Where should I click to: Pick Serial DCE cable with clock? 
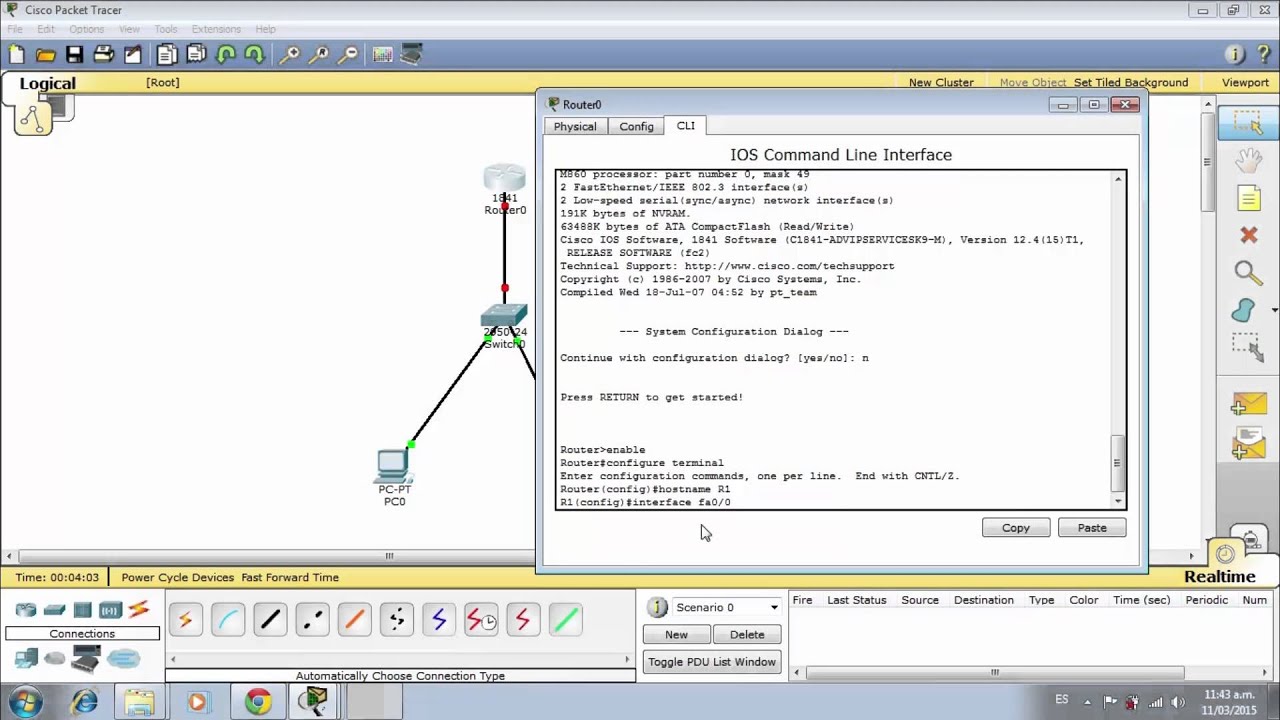click(481, 621)
